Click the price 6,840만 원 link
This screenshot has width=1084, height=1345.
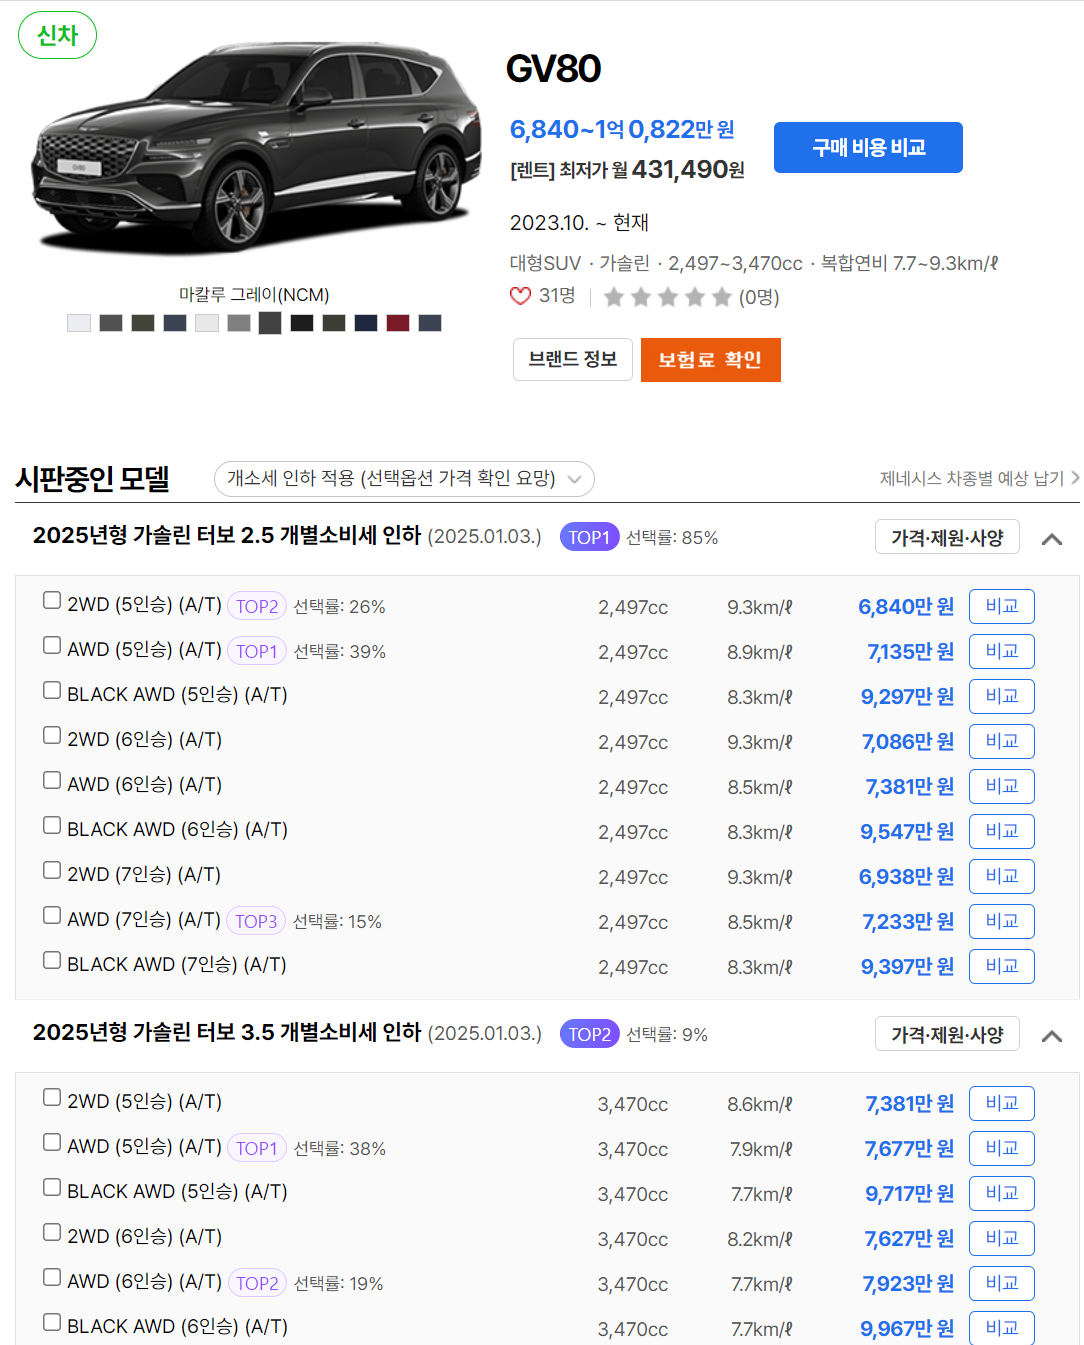[x=906, y=607]
